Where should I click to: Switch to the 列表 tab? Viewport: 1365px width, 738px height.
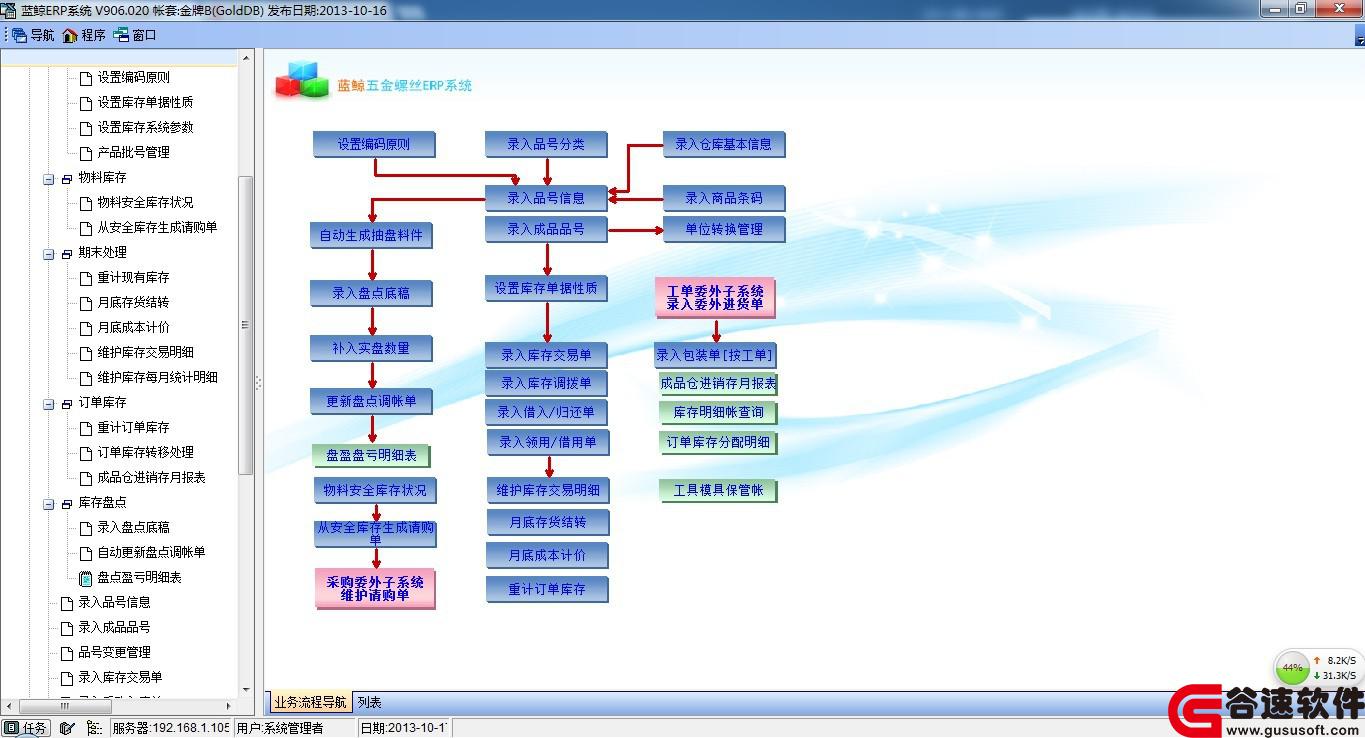click(370, 702)
